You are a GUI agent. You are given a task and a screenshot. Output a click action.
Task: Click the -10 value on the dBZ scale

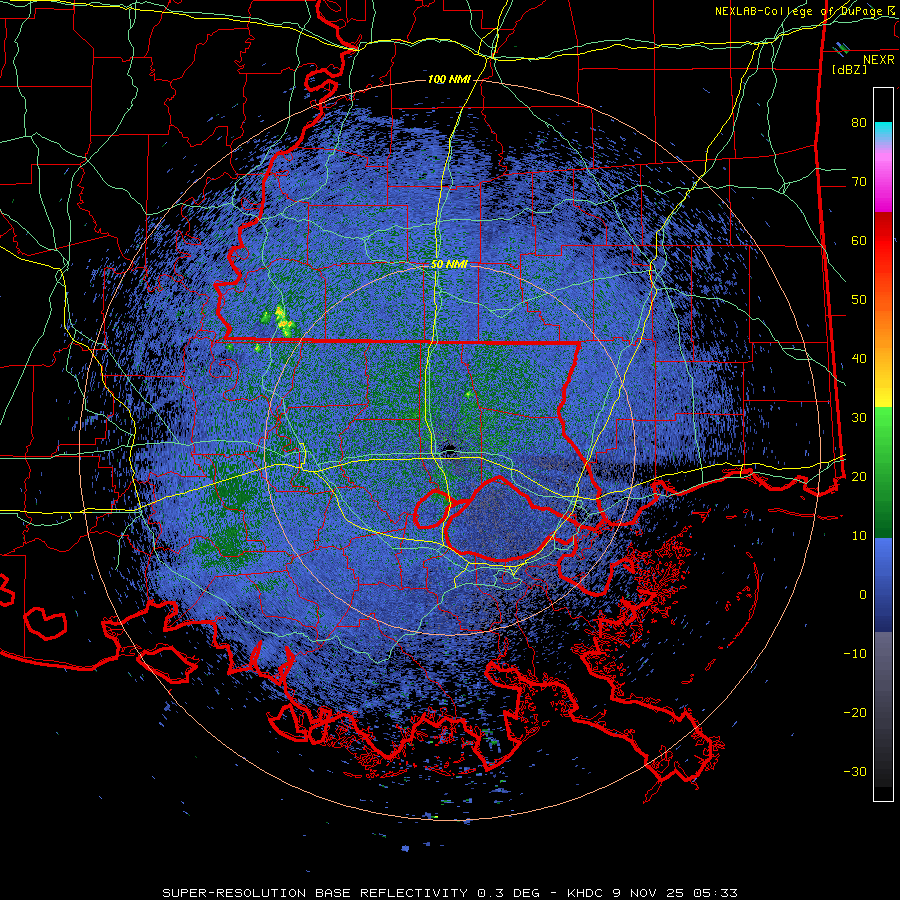(855, 653)
